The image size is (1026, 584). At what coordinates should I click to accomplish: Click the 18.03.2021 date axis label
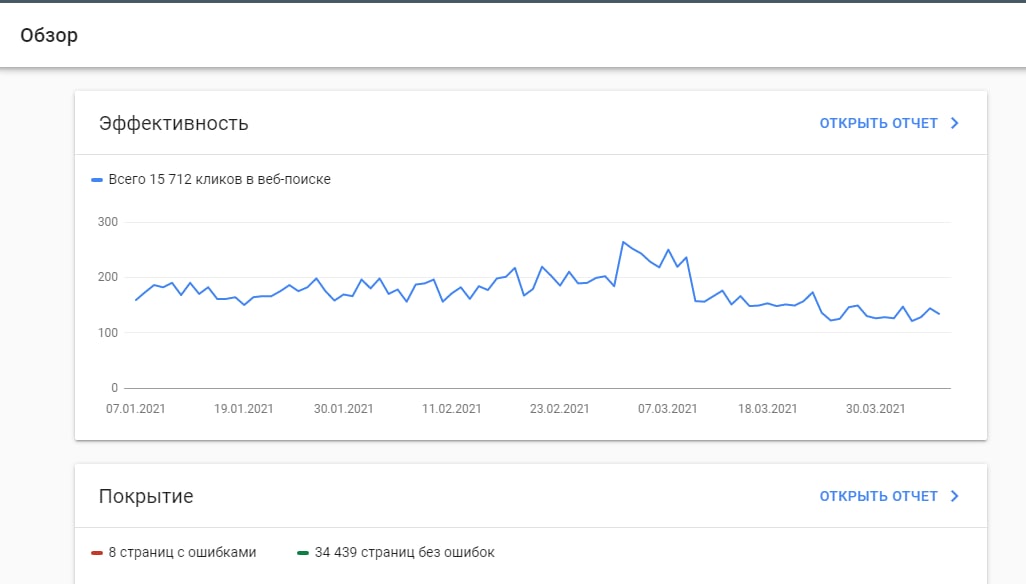click(768, 409)
